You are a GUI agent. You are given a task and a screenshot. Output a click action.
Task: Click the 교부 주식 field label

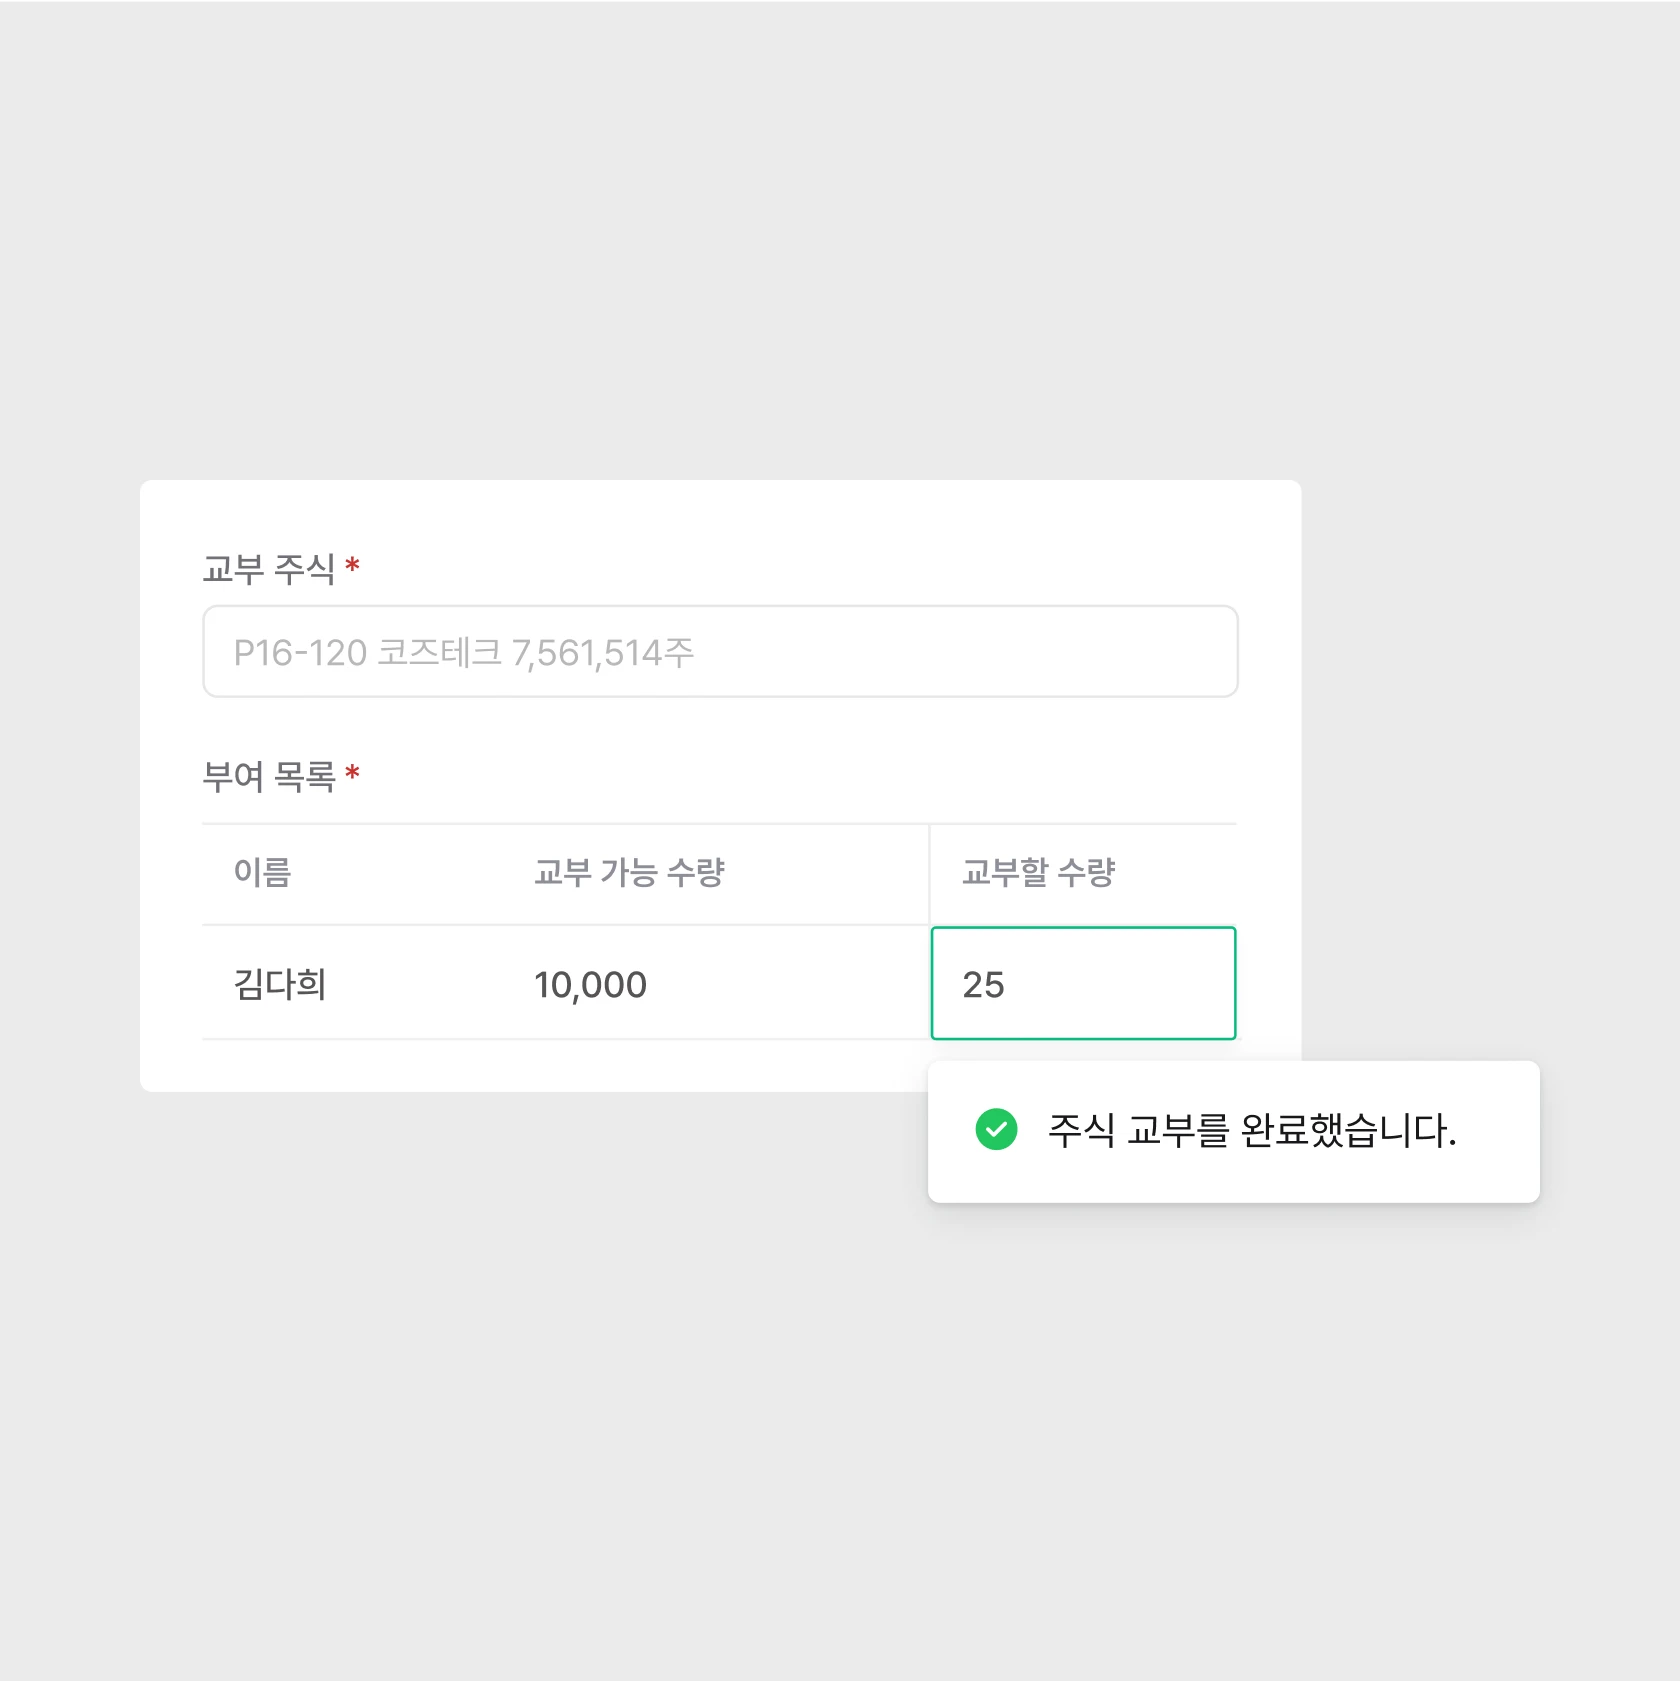[271, 570]
